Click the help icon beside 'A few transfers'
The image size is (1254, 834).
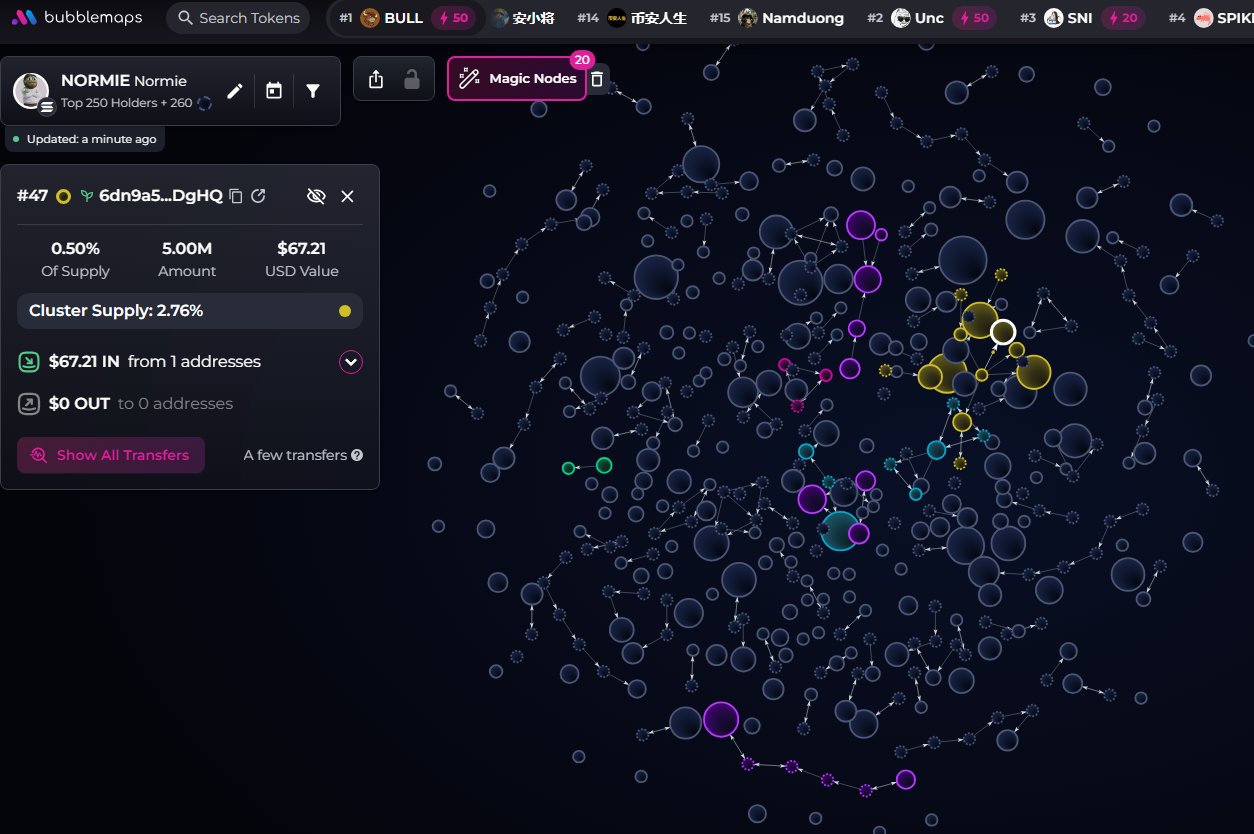click(357, 455)
